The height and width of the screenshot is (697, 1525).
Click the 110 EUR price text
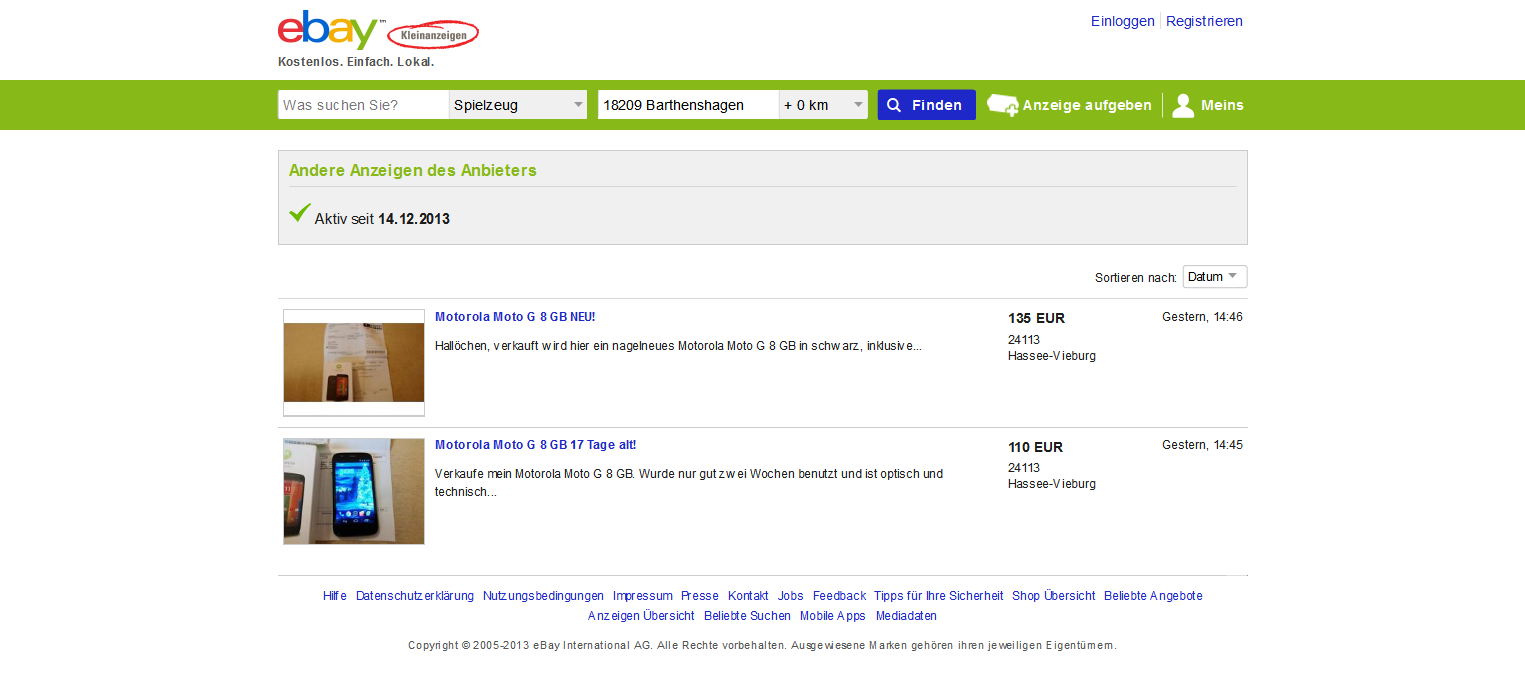[x=1036, y=447]
